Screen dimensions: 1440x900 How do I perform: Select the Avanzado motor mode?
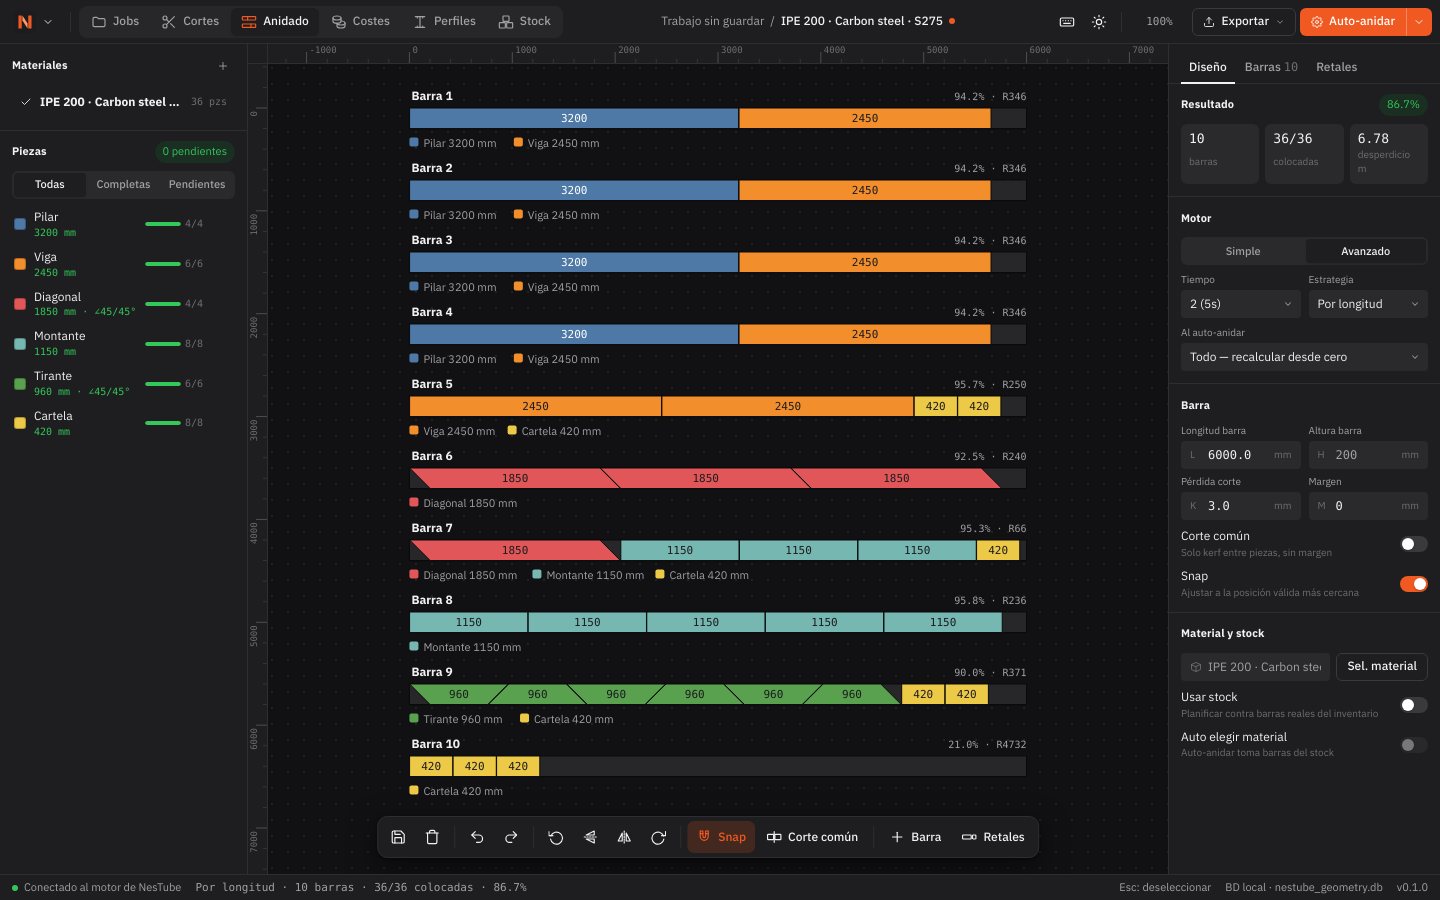[1365, 251]
